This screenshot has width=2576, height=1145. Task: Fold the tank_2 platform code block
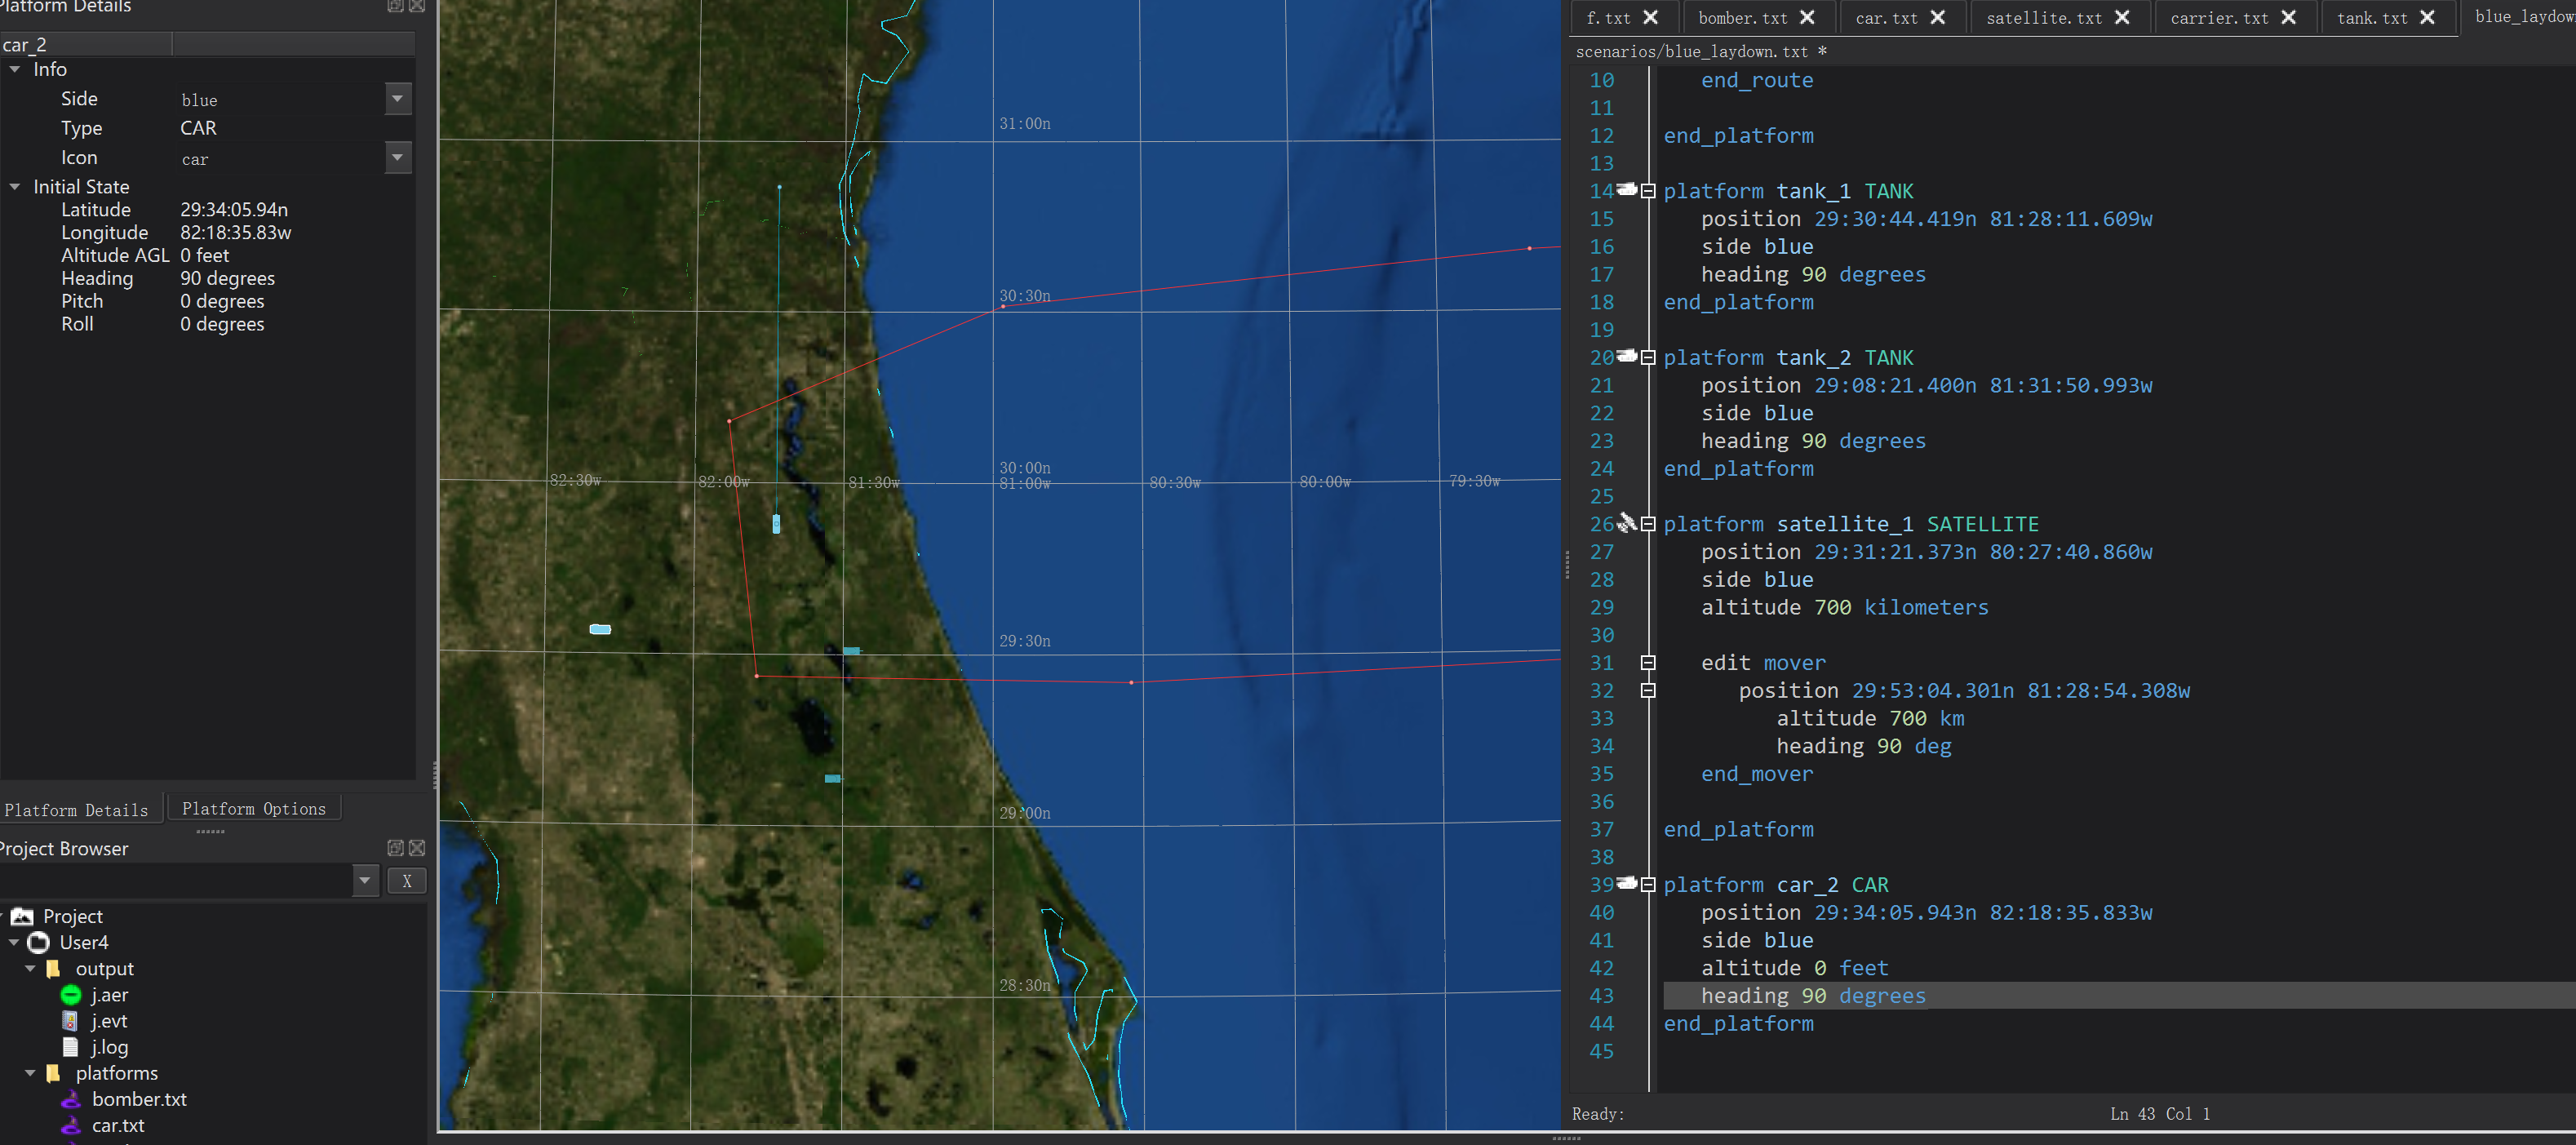click(x=1648, y=357)
